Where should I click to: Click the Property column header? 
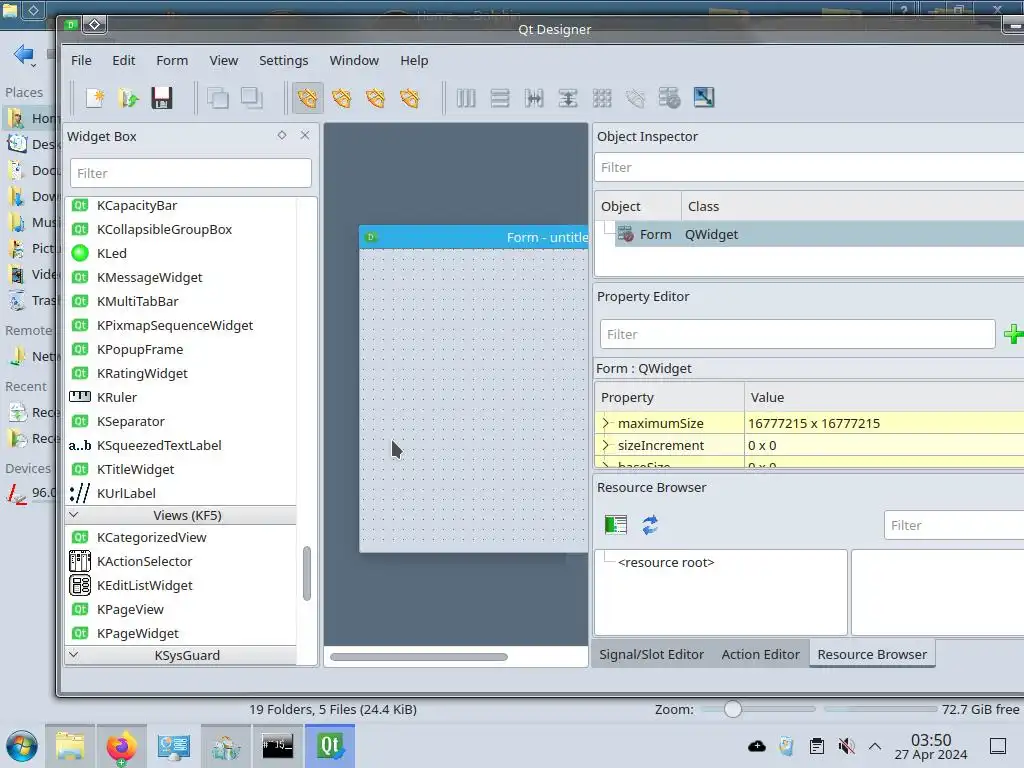[x=669, y=397]
